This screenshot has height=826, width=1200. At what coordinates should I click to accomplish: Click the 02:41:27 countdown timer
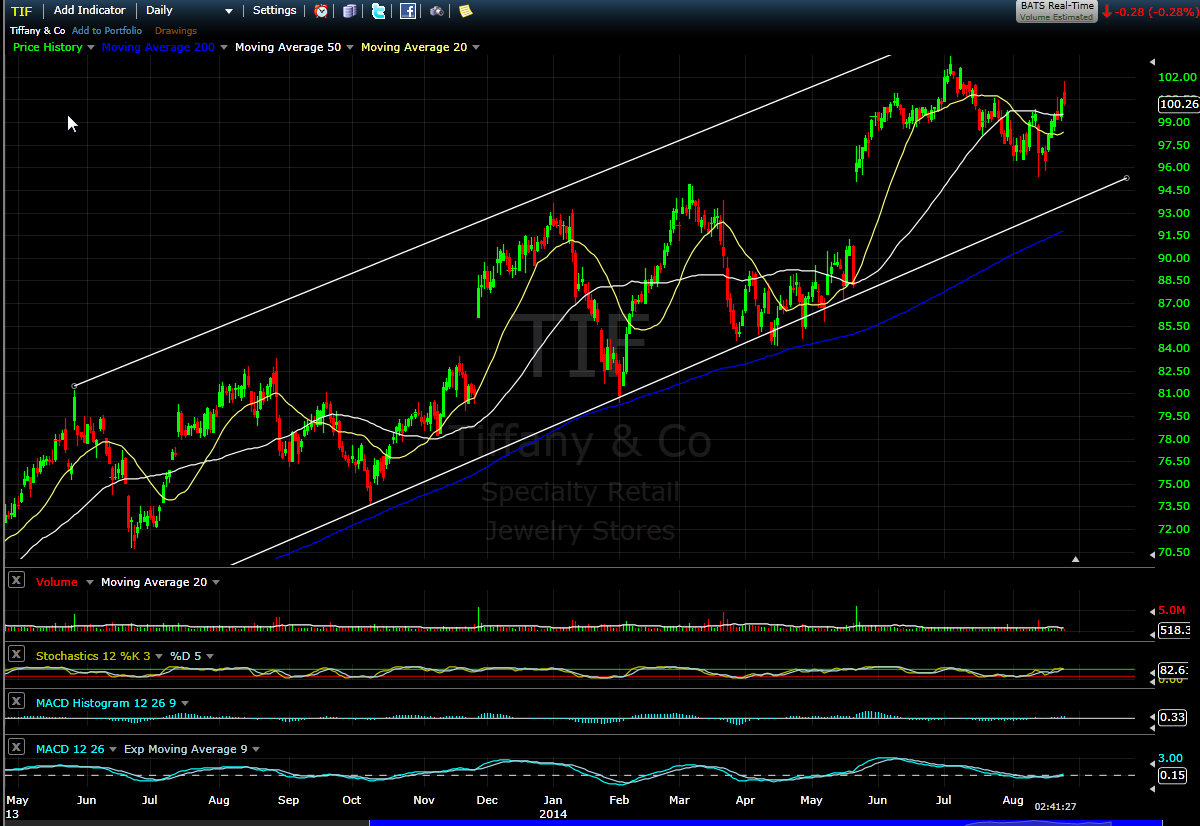(x=1055, y=806)
